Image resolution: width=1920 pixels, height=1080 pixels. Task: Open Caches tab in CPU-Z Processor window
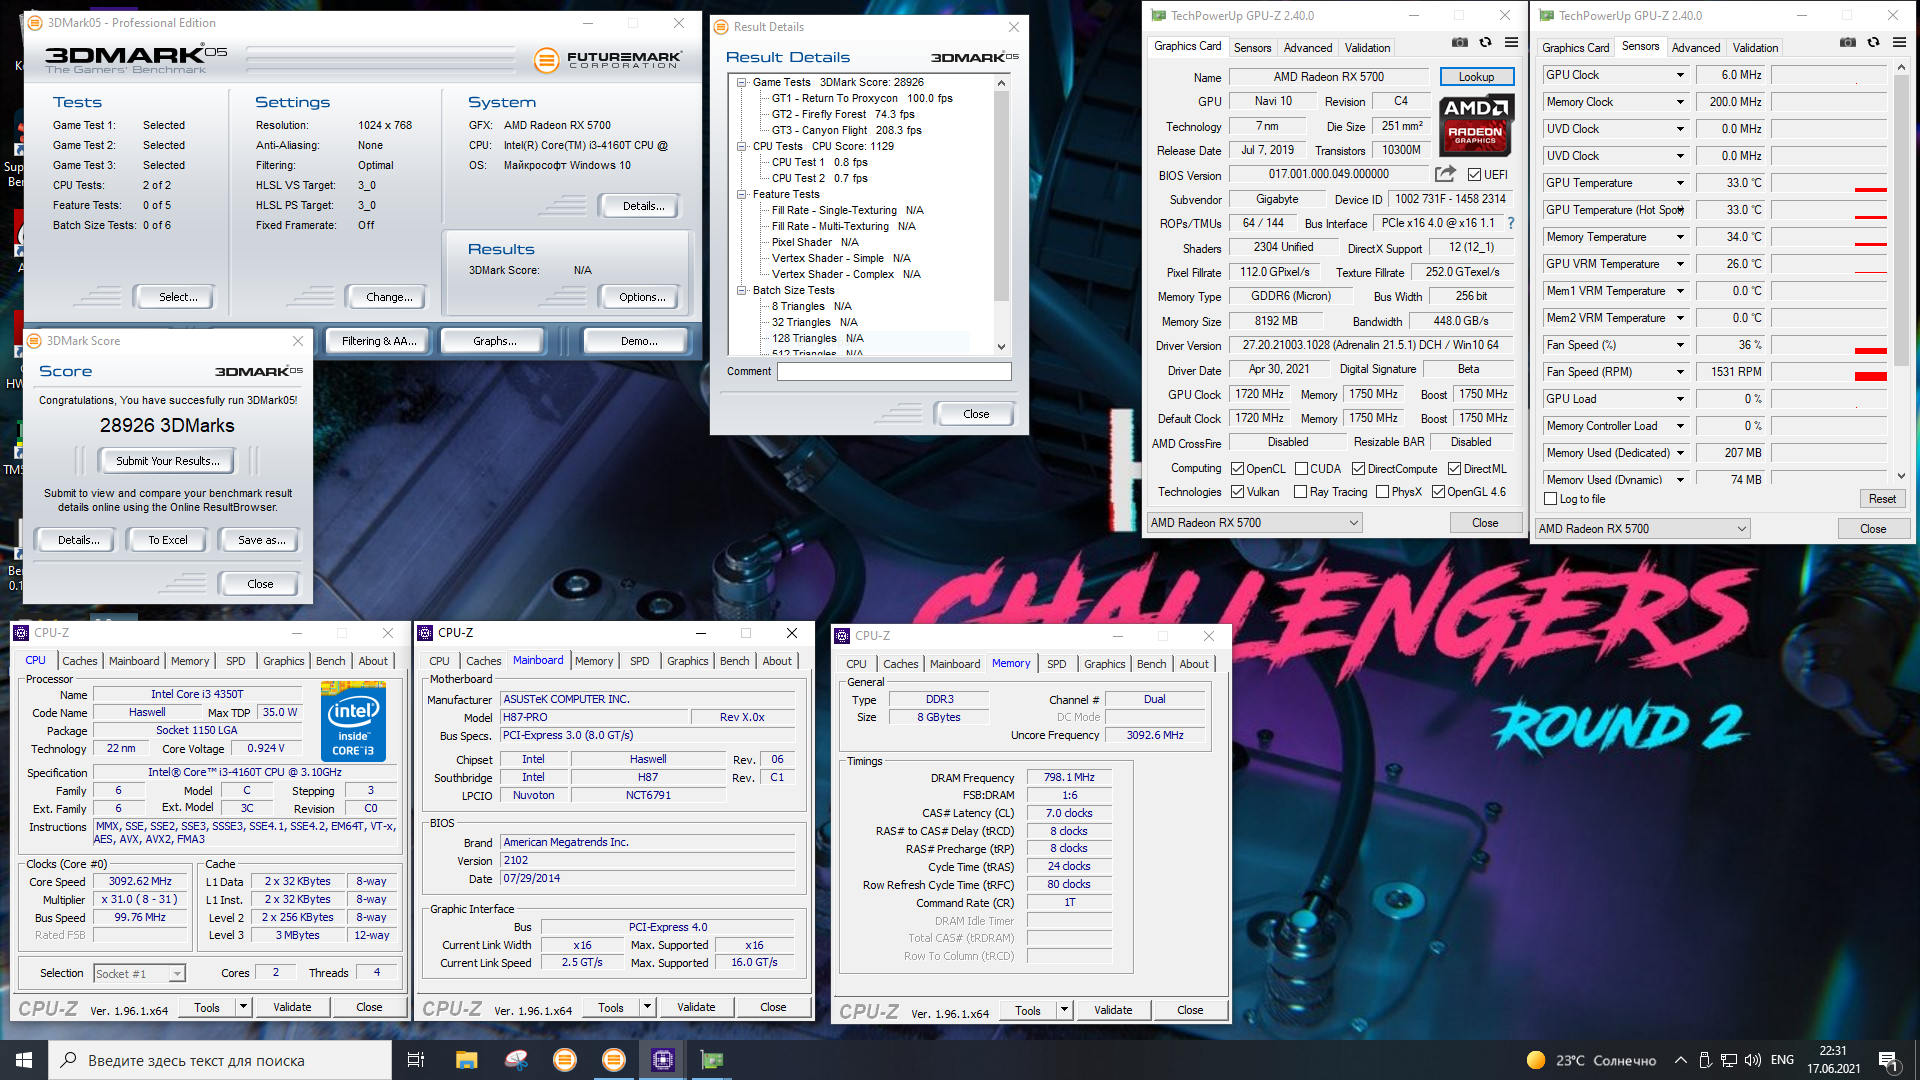pos(80,661)
